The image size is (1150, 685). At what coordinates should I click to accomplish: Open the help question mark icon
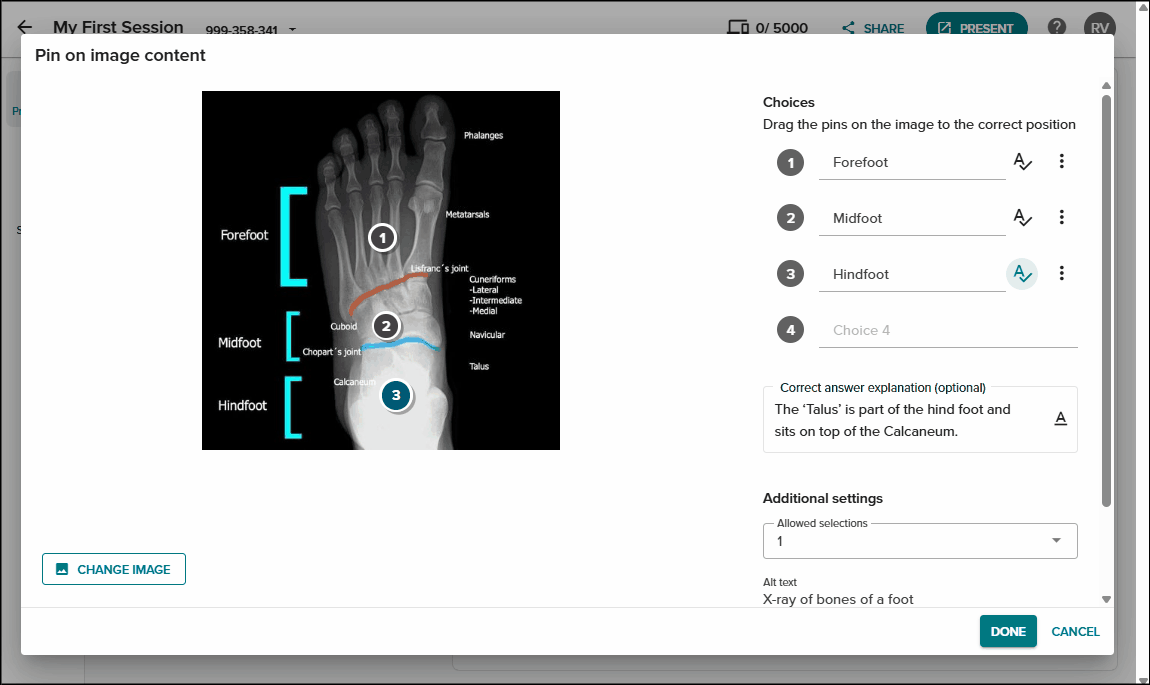click(x=1056, y=27)
